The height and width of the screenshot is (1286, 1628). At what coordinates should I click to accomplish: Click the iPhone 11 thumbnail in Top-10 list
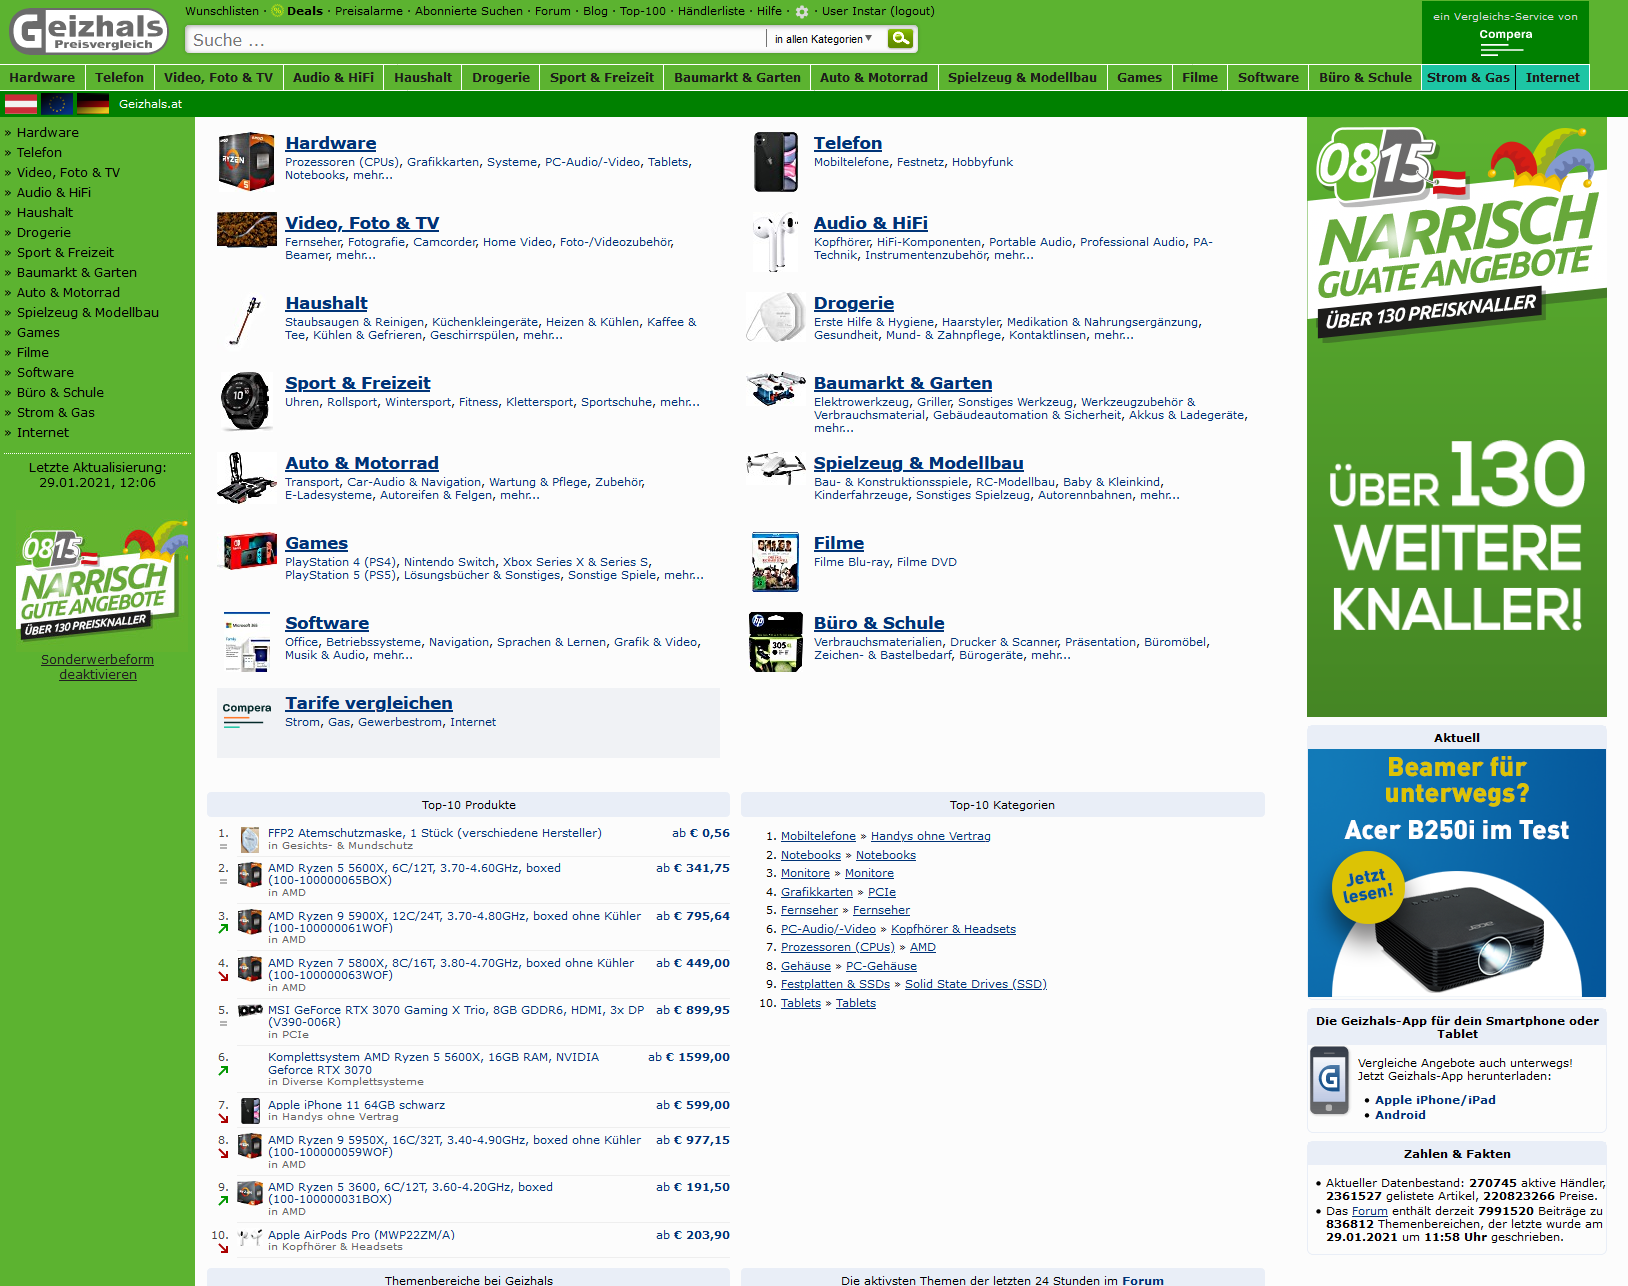(x=250, y=1110)
